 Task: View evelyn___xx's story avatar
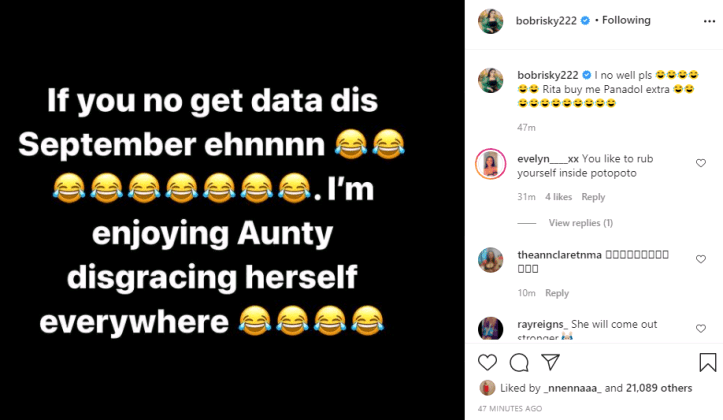coord(491,164)
